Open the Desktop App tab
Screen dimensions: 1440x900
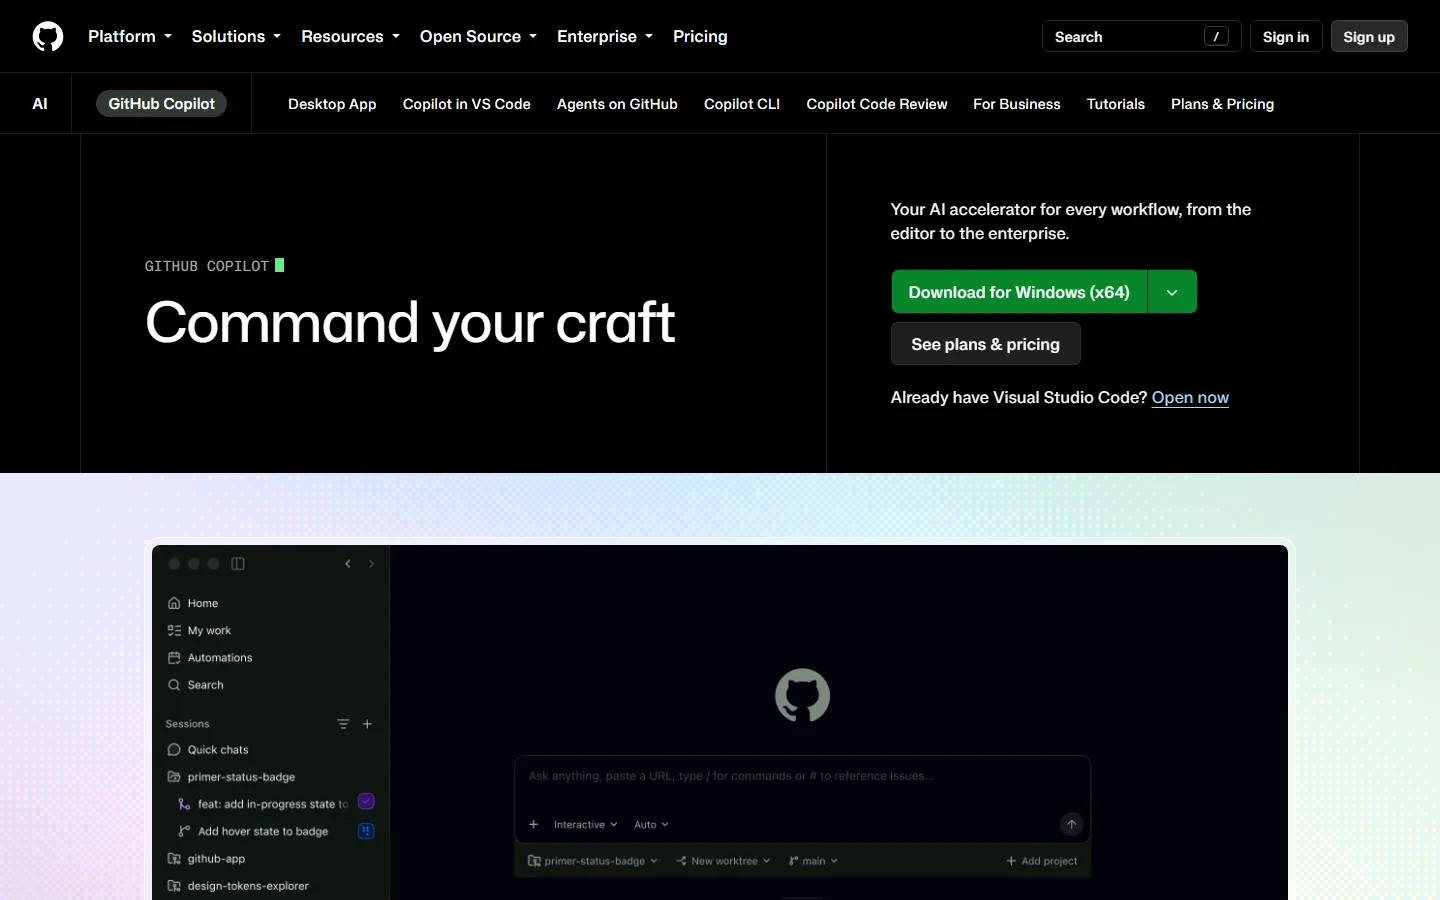pyautogui.click(x=332, y=104)
